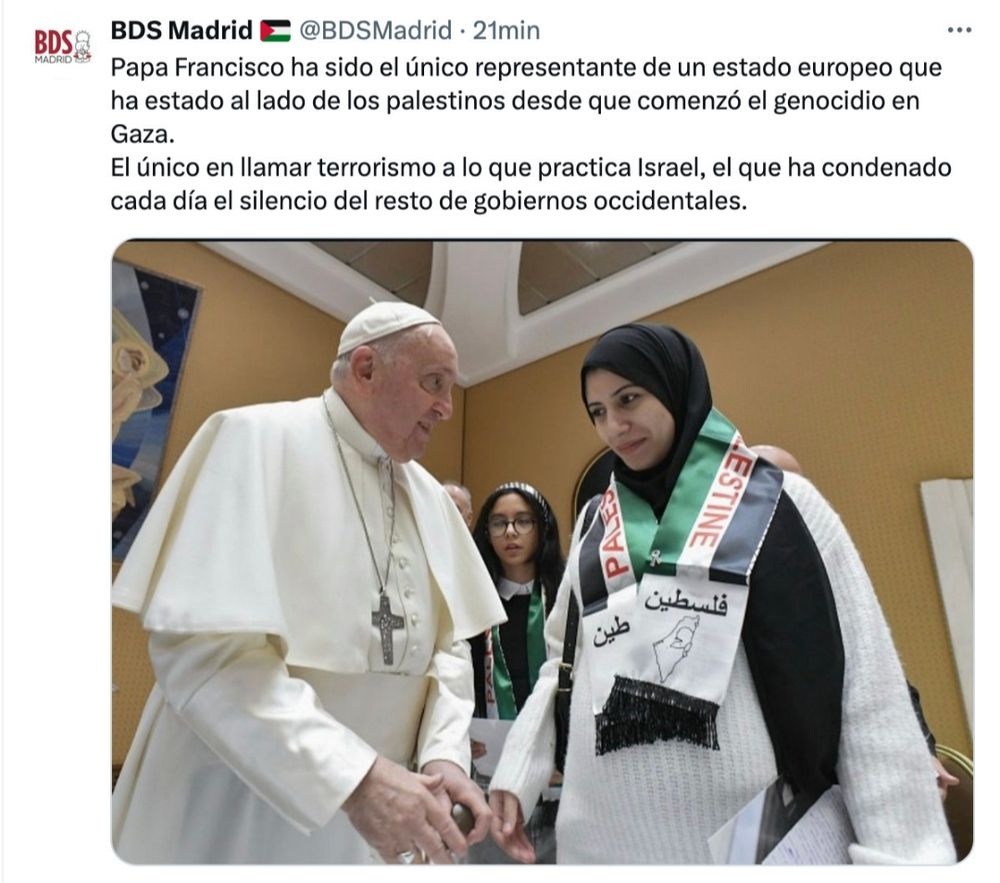The width and height of the screenshot is (1000, 883).
Task: Open BDS Madrid display name profile link
Action: coord(182,30)
